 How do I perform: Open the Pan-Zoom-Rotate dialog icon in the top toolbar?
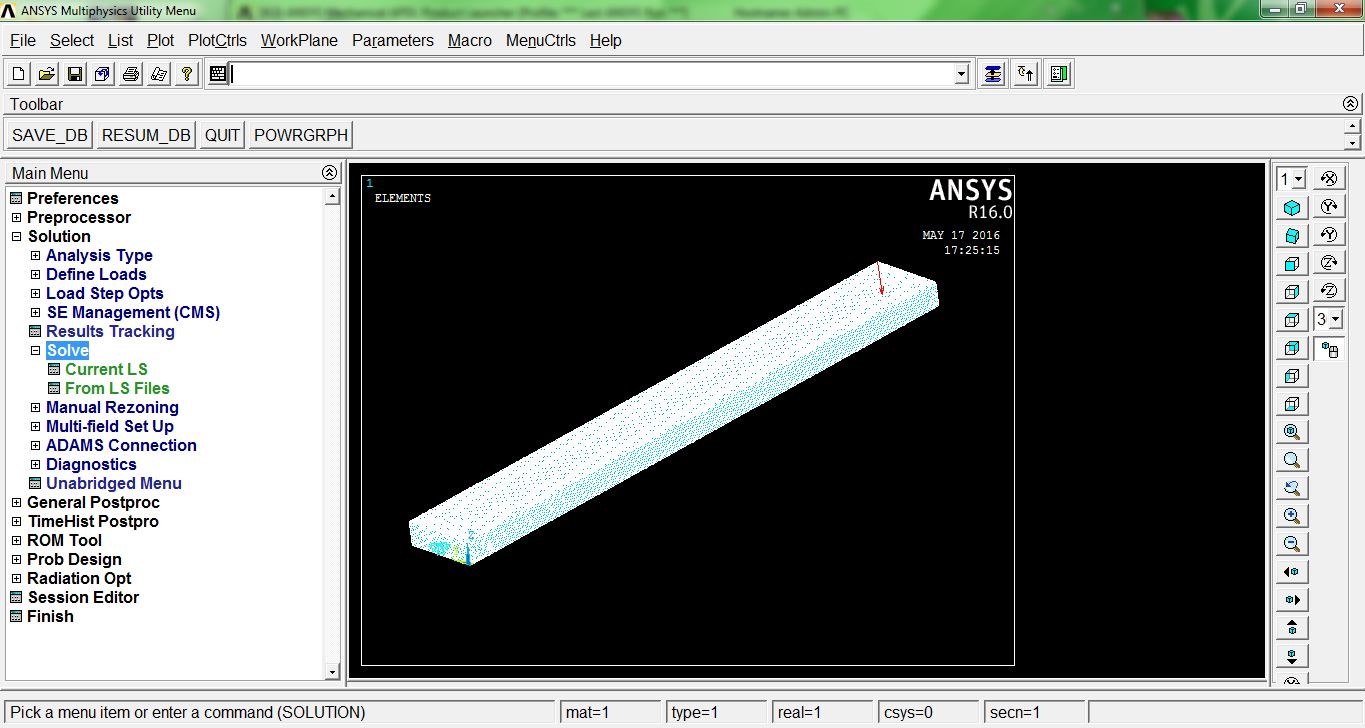[103, 74]
